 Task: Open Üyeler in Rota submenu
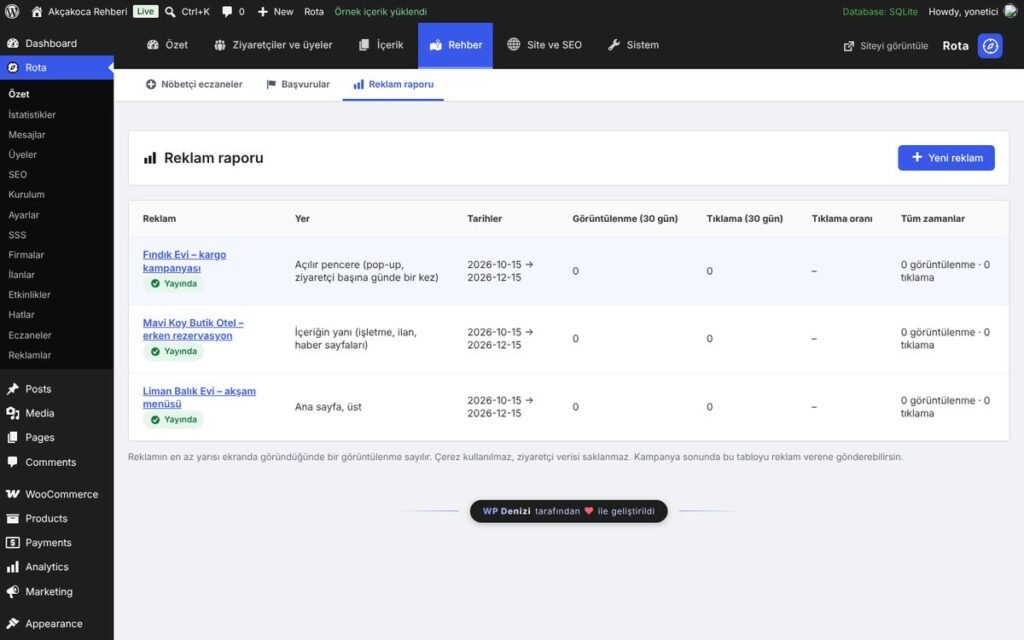coord(22,155)
